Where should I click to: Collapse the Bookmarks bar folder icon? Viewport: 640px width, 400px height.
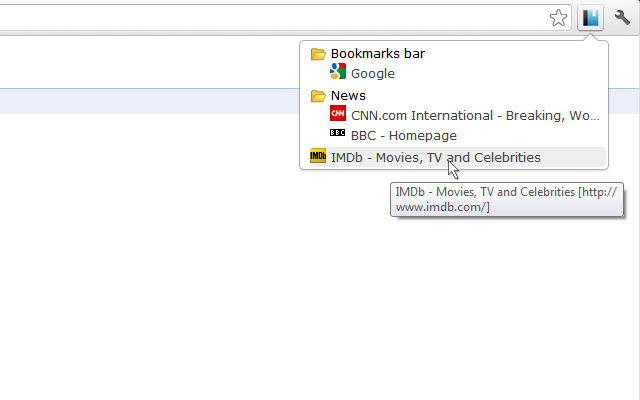pyautogui.click(x=318, y=54)
